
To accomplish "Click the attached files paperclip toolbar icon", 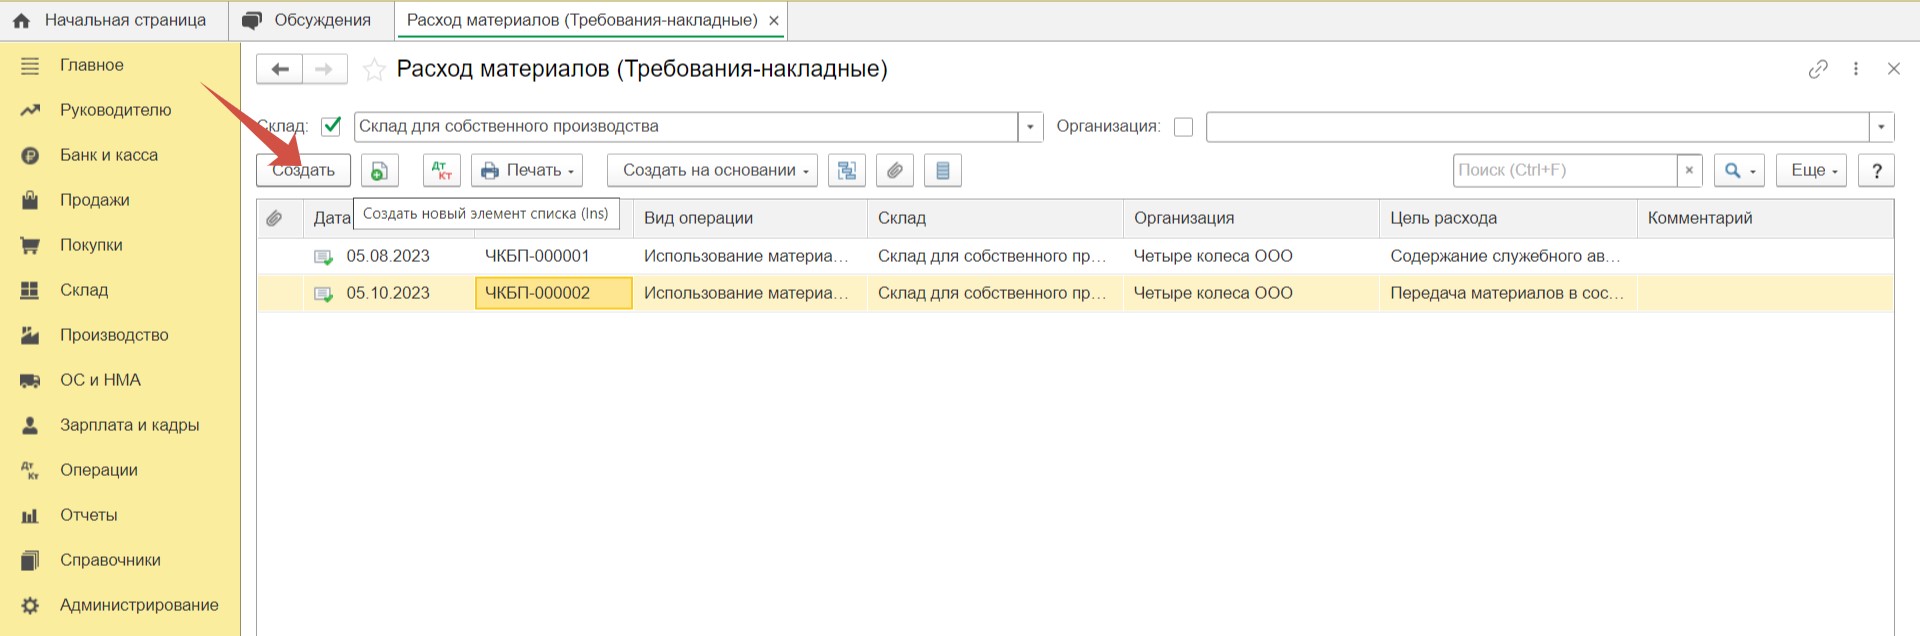I will point(895,170).
